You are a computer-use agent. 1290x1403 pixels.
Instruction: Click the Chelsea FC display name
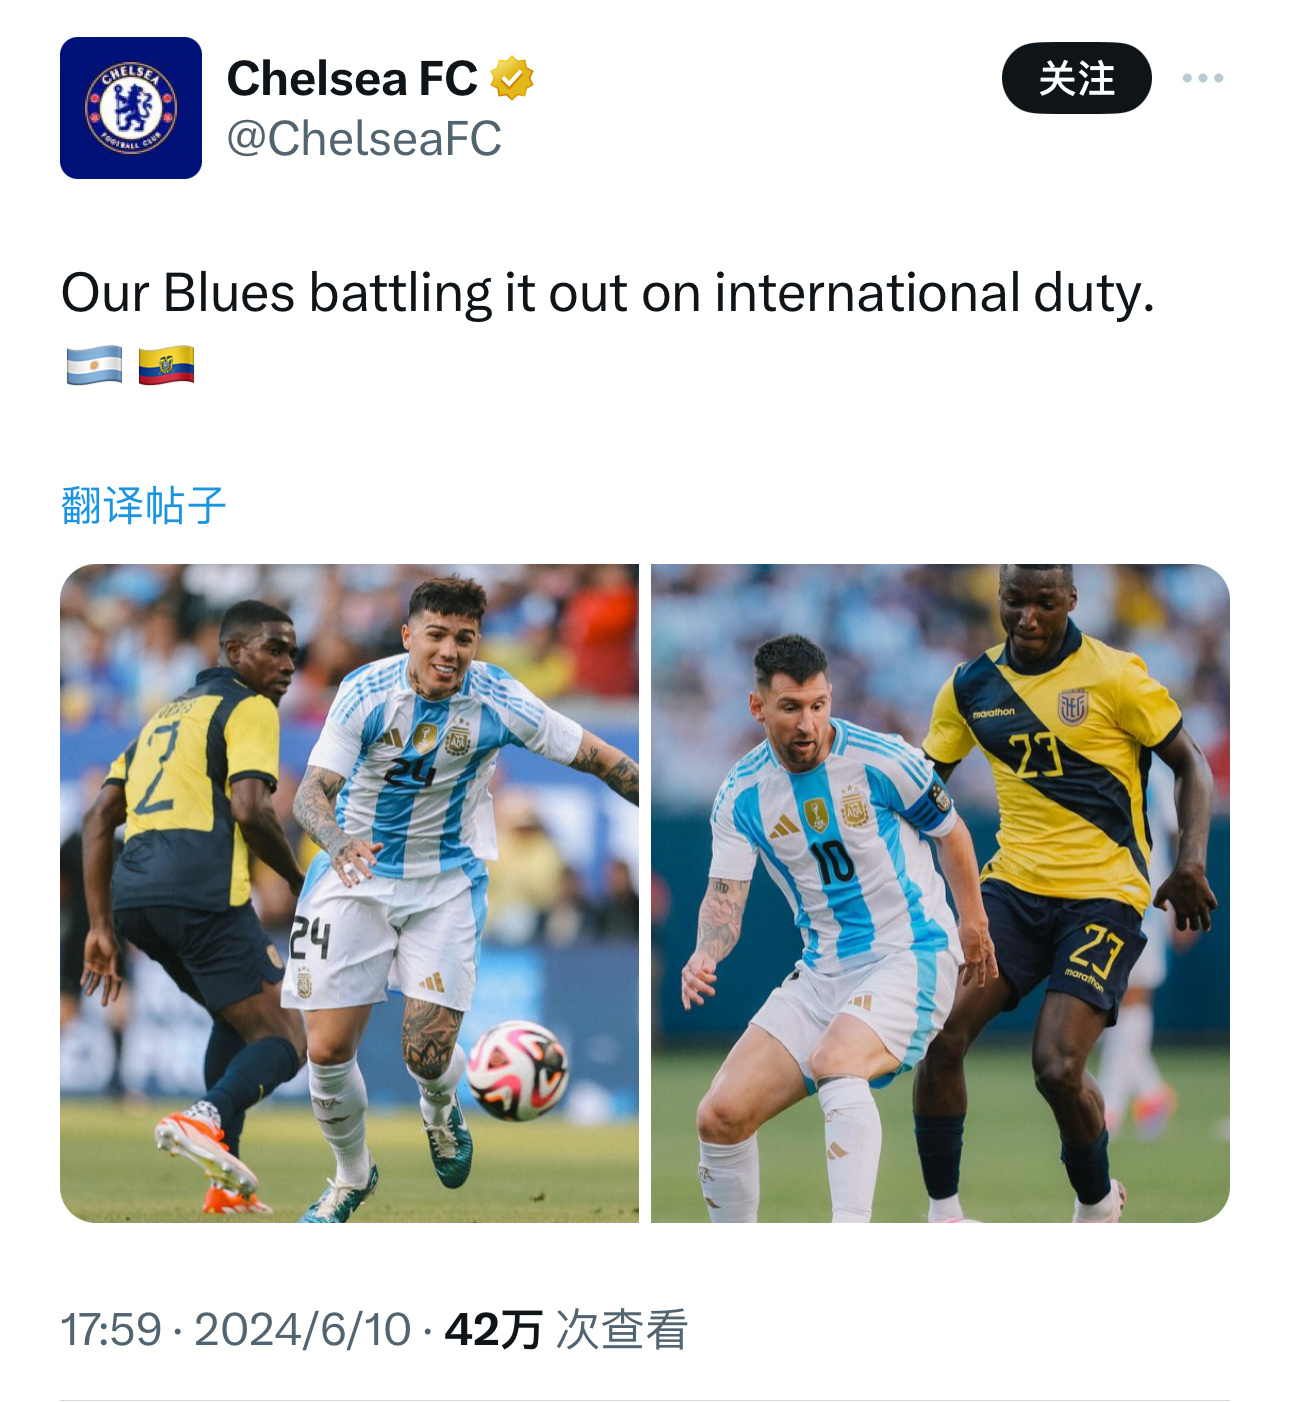[352, 79]
